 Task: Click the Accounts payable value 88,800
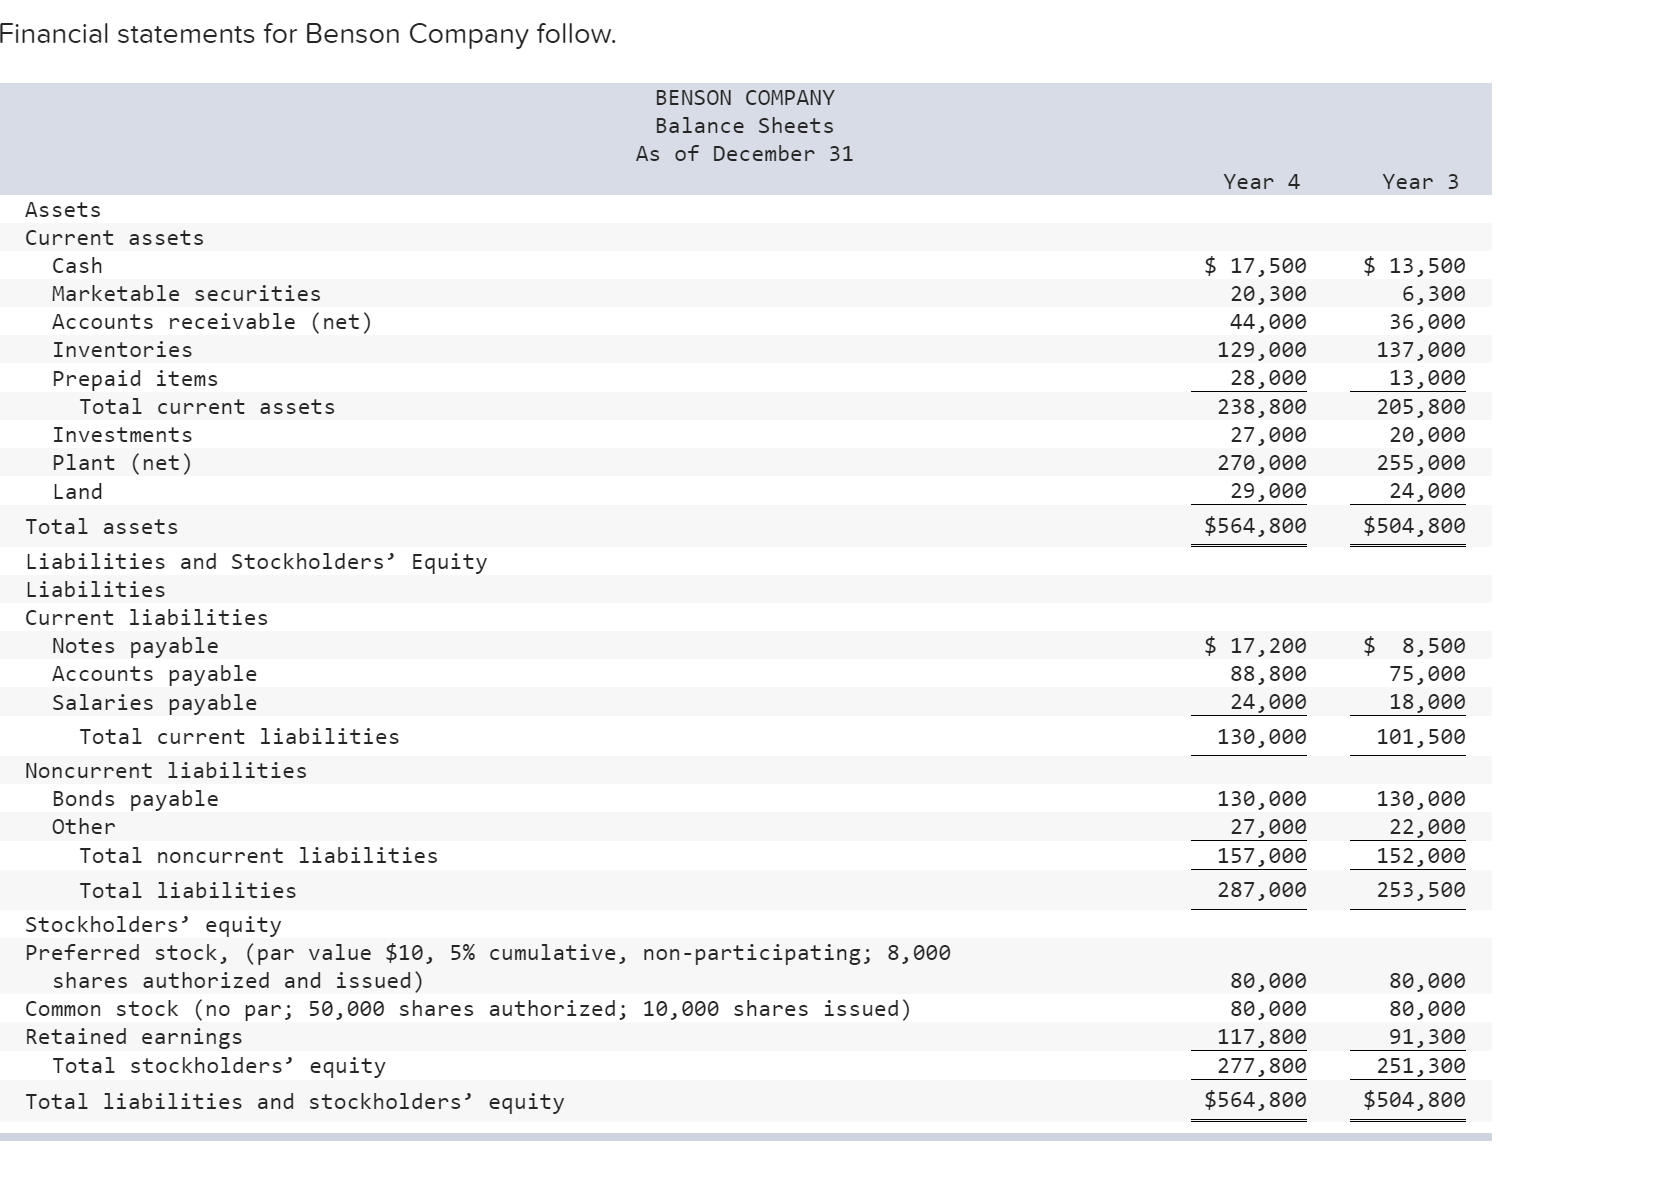point(1269,673)
